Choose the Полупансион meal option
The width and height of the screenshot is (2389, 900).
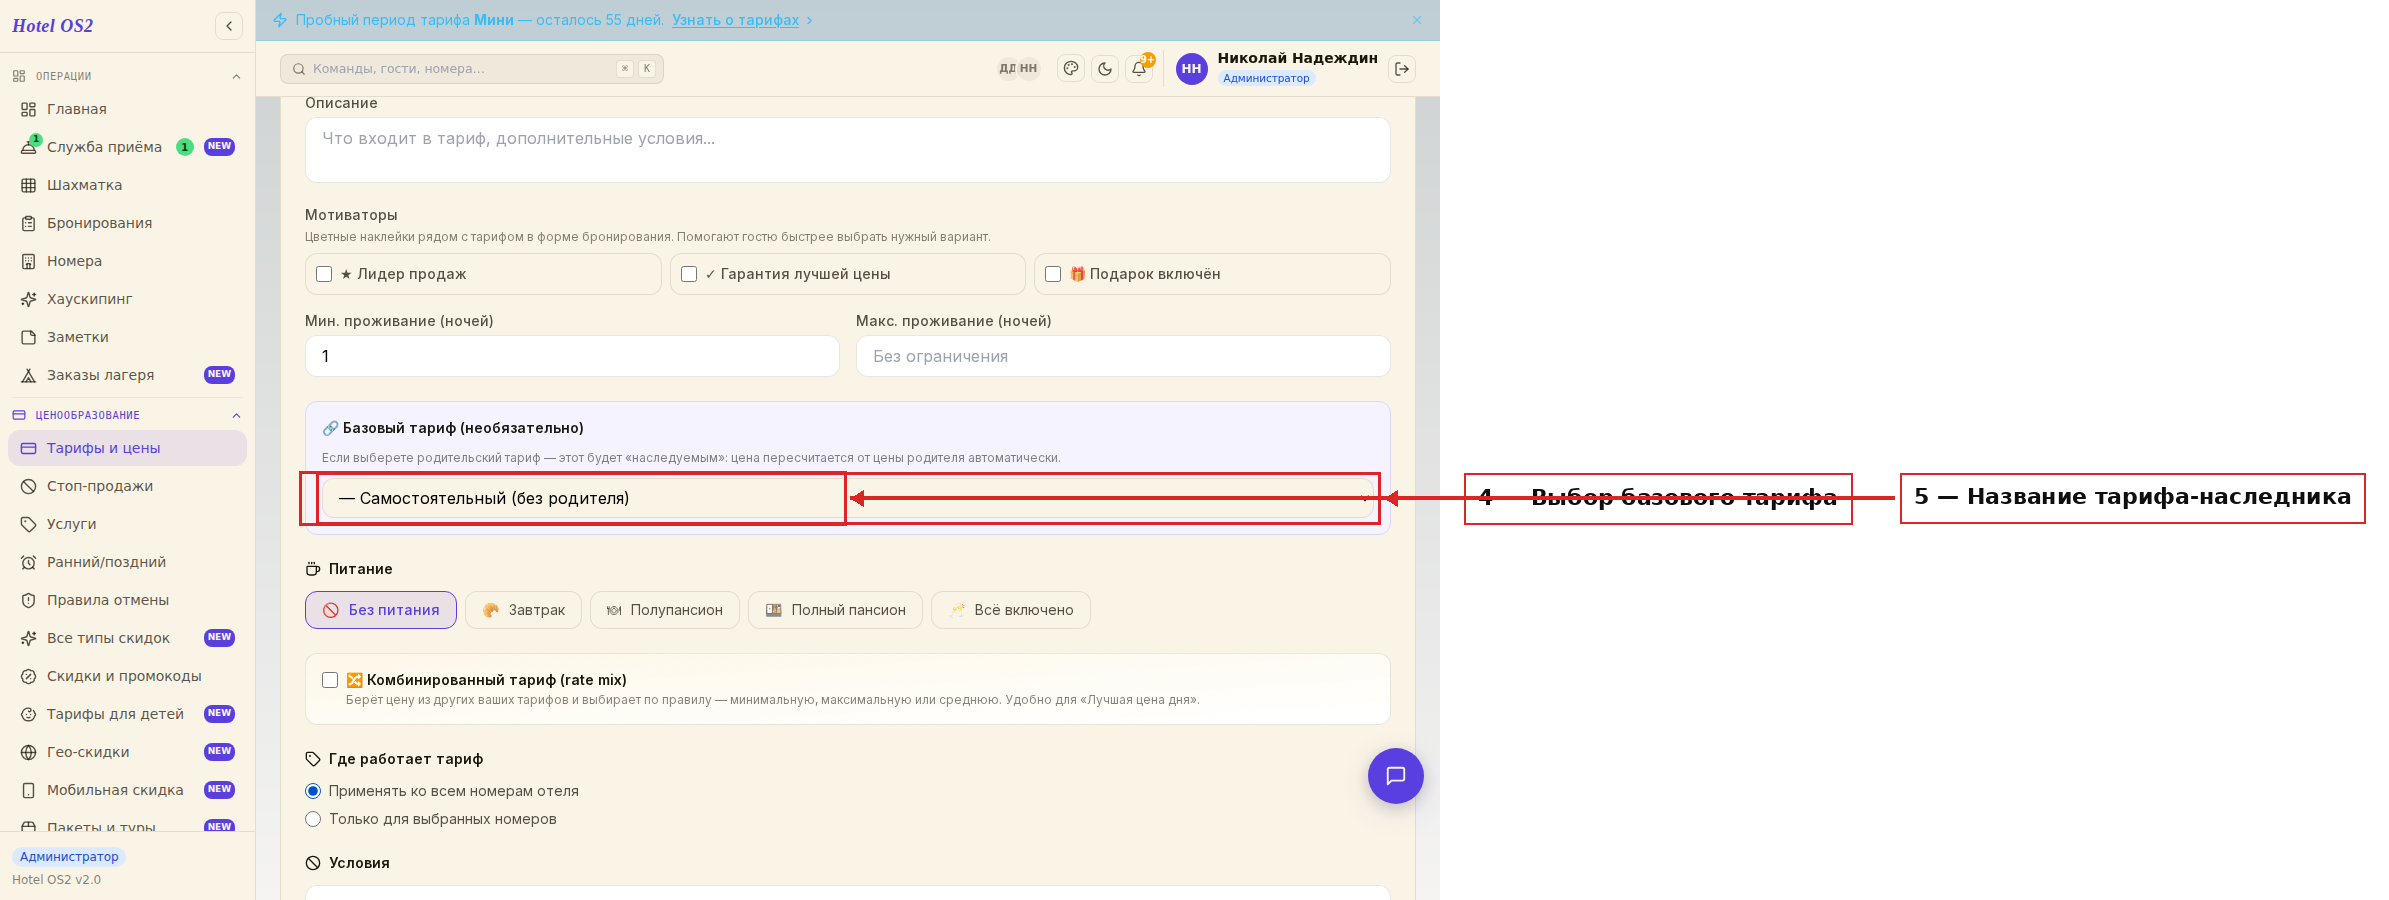coord(665,610)
